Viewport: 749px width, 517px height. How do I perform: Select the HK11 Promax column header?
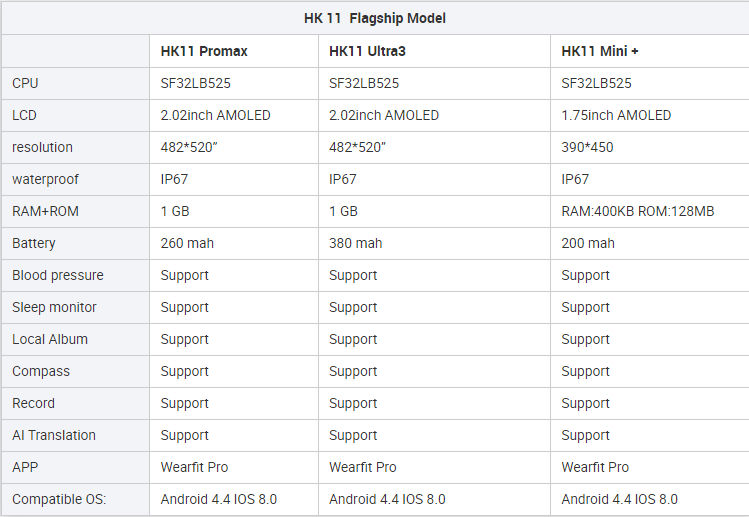click(x=204, y=51)
